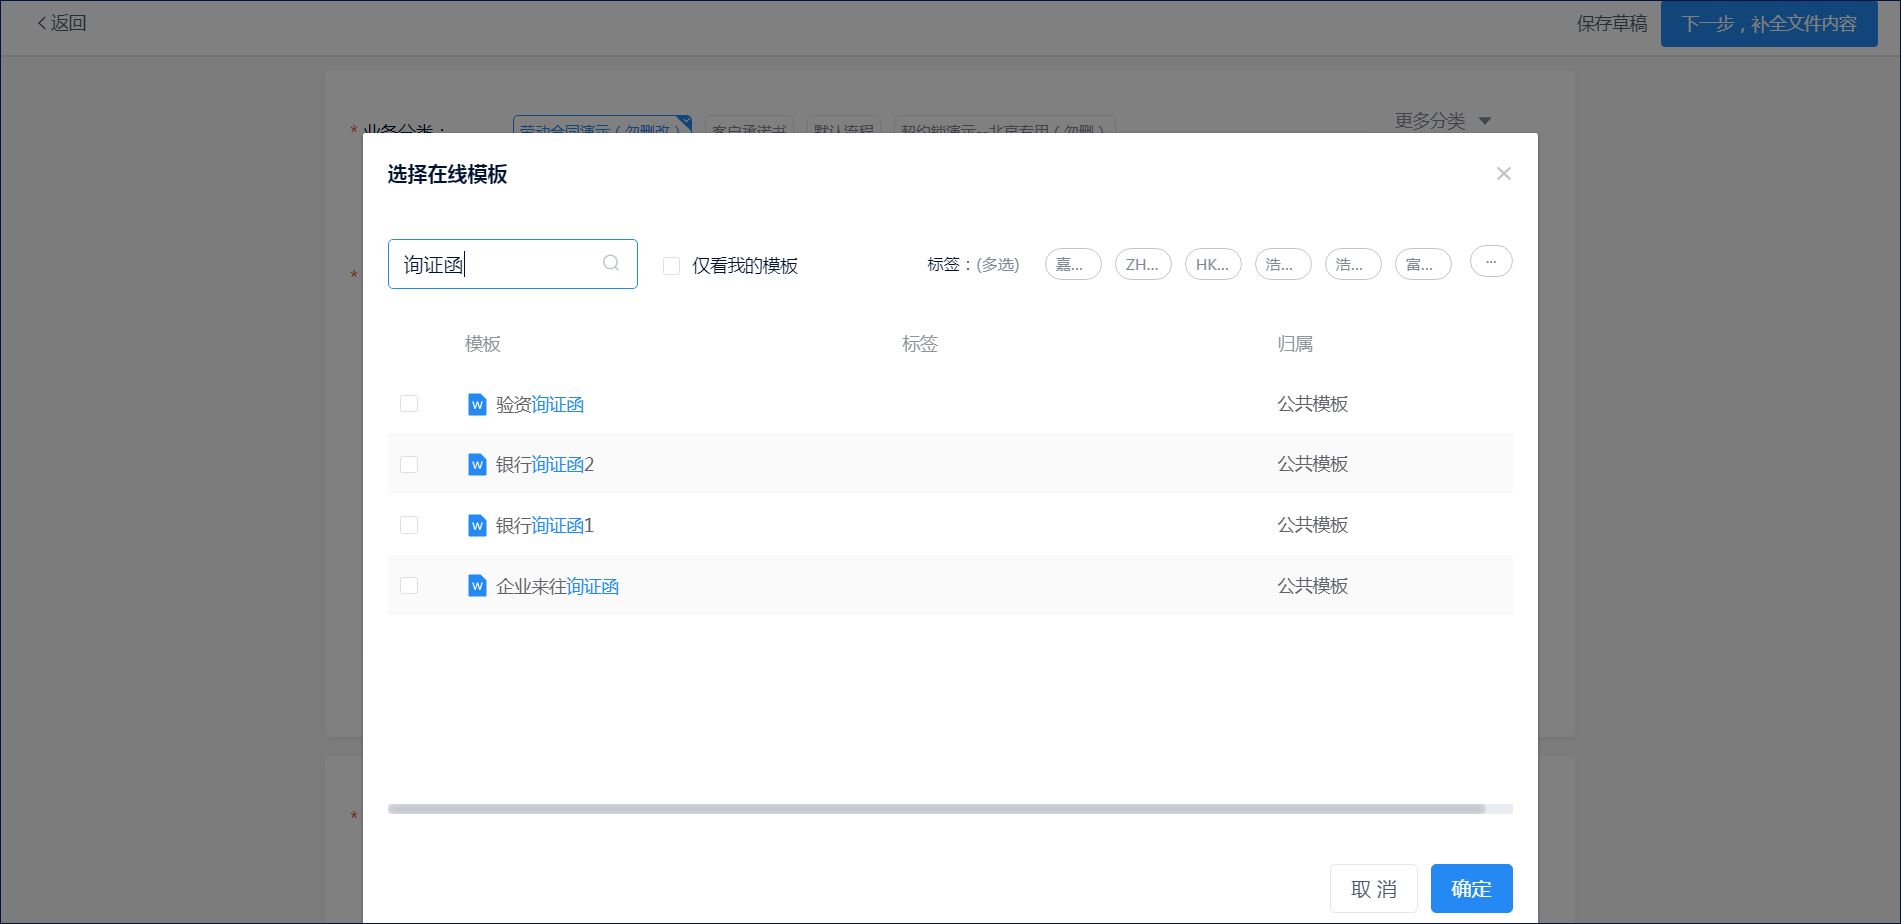Image resolution: width=1901 pixels, height=924 pixels.
Task: Click the 确定 button to confirm
Action: tap(1471, 888)
